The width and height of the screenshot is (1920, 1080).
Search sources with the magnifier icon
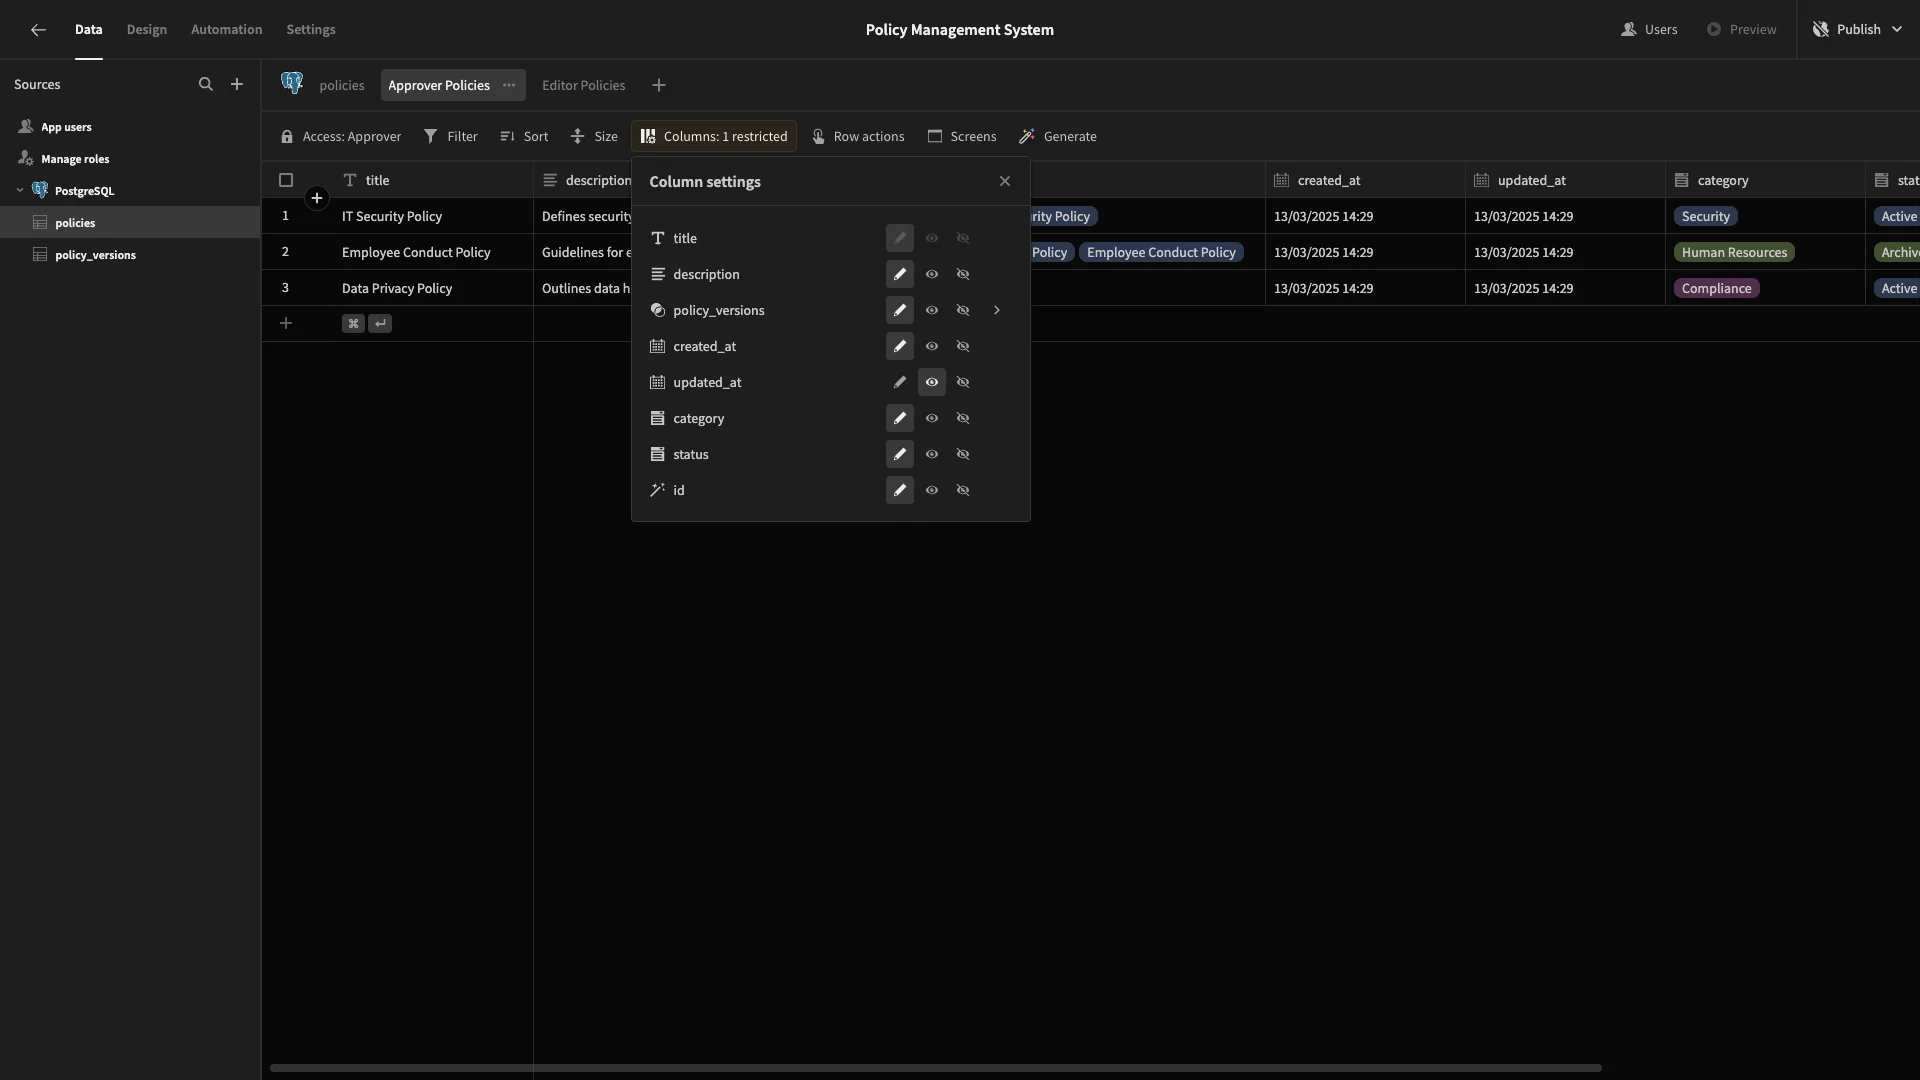206,85
